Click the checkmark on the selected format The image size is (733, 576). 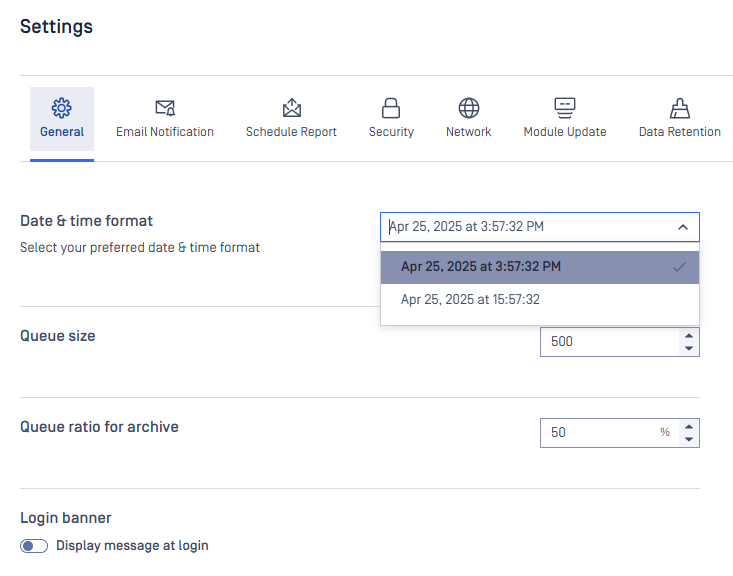coord(679,267)
